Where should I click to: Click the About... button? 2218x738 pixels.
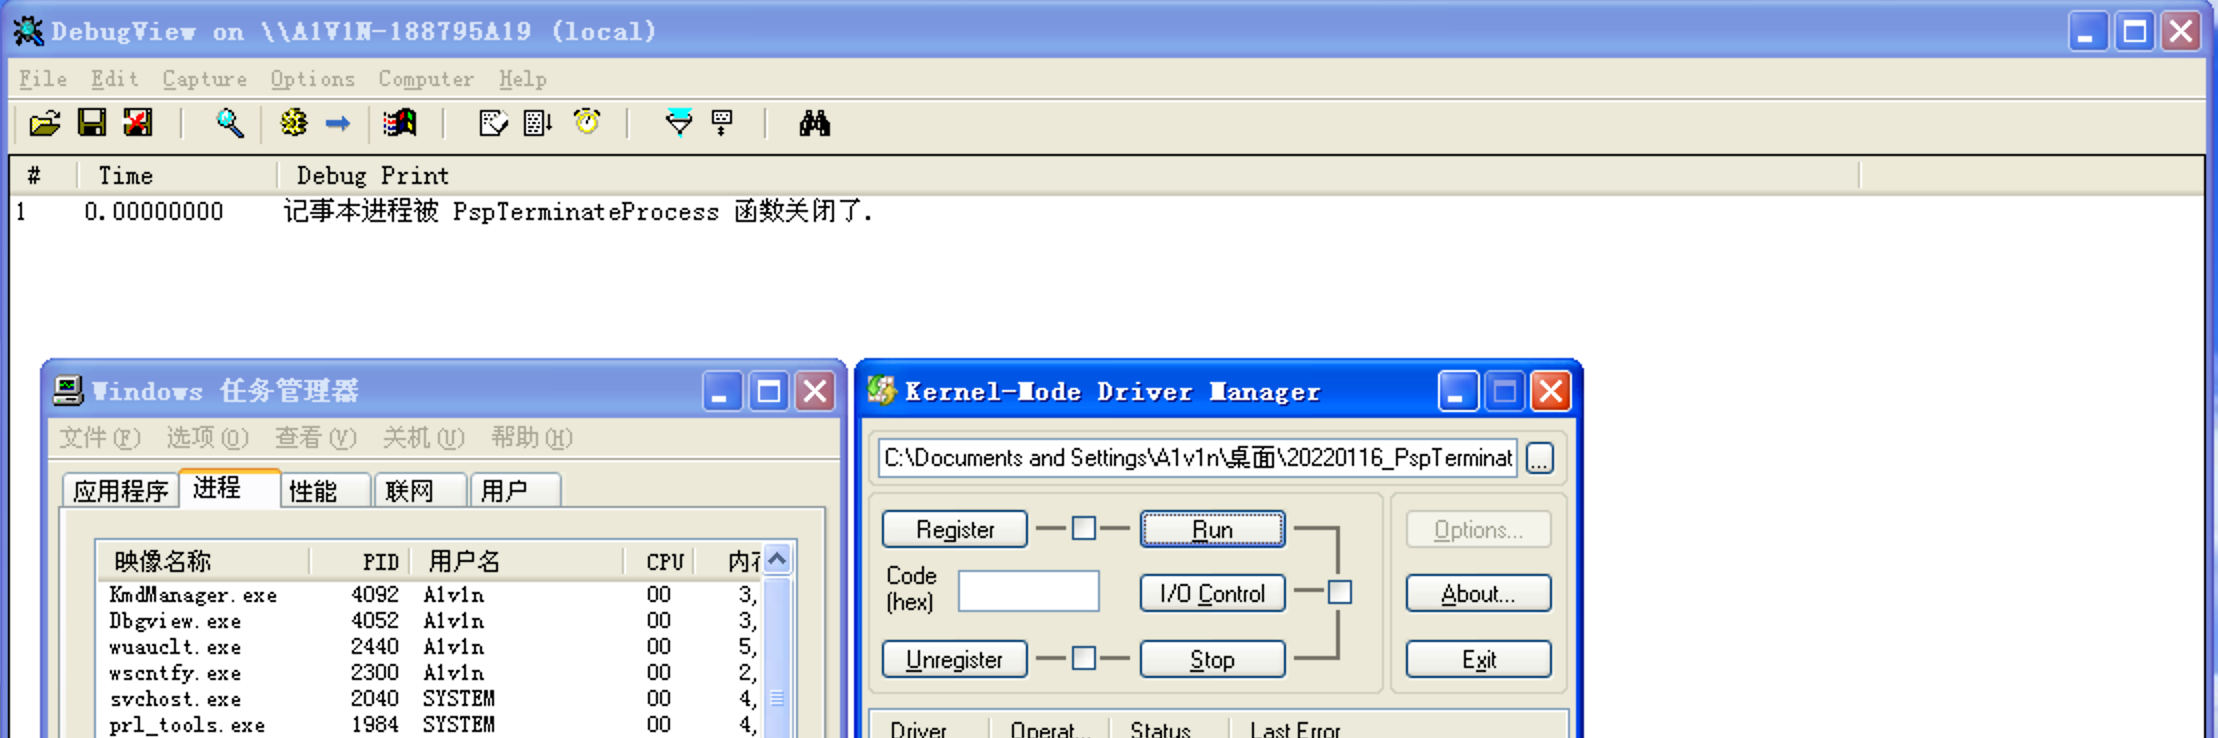point(1479,593)
